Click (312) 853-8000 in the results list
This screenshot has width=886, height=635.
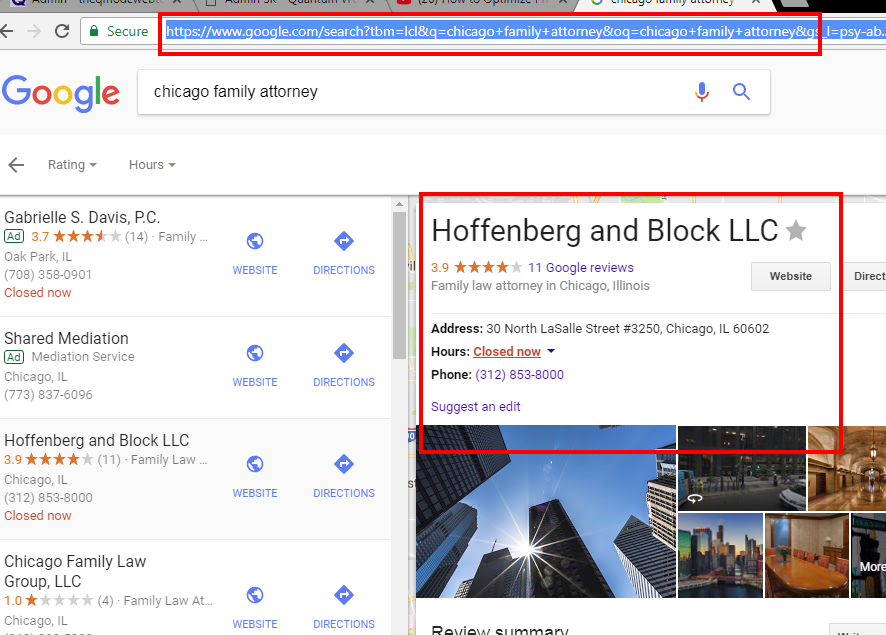[48, 498]
